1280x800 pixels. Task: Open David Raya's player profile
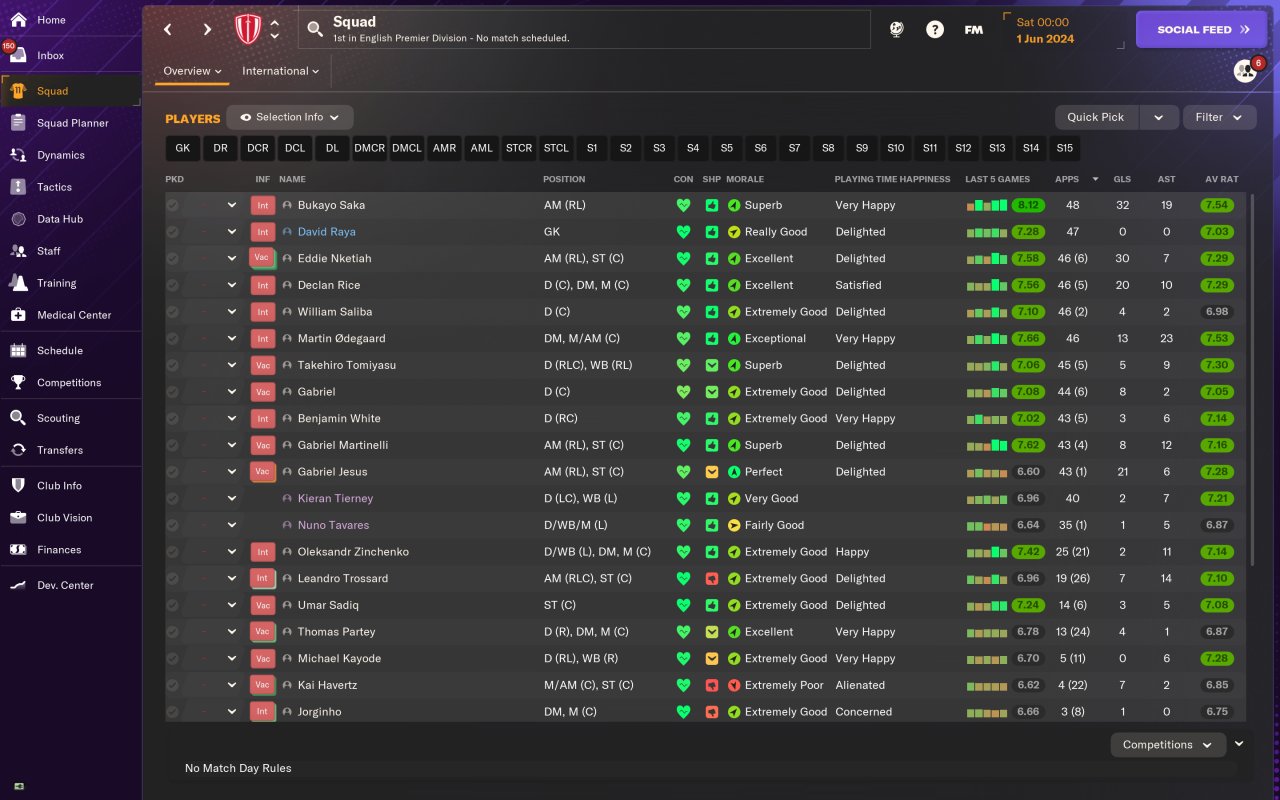(326, 232)
